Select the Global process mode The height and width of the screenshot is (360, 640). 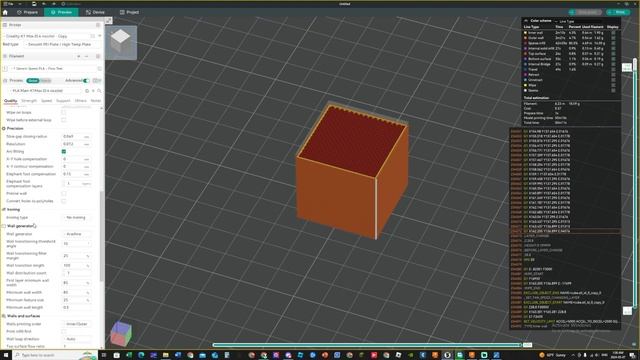[x=33, y=80]
